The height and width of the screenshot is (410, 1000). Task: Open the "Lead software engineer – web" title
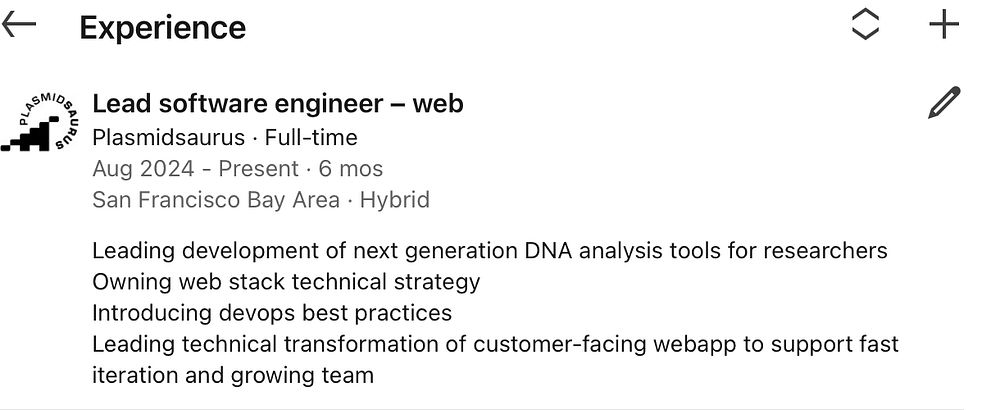coord(277,104)
